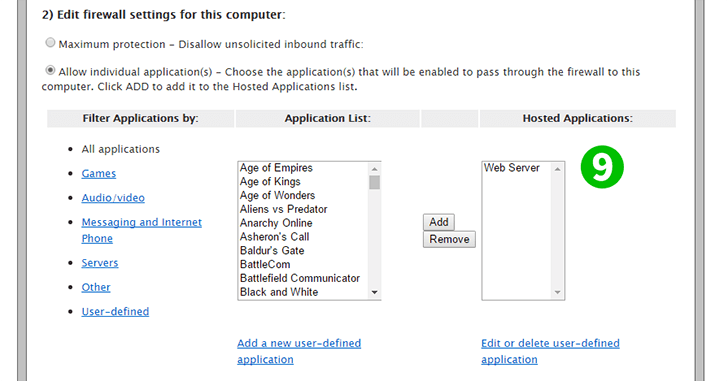Filter applications by Audio/video

[113, 198]
